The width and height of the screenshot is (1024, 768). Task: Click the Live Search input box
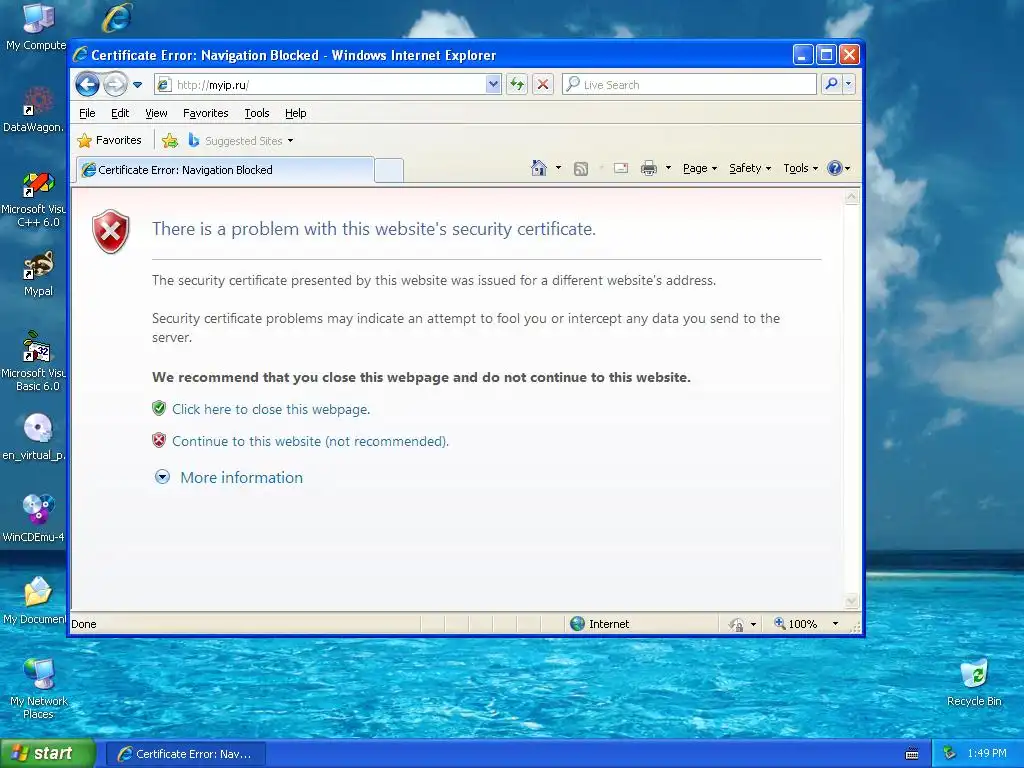coord(689,84)
